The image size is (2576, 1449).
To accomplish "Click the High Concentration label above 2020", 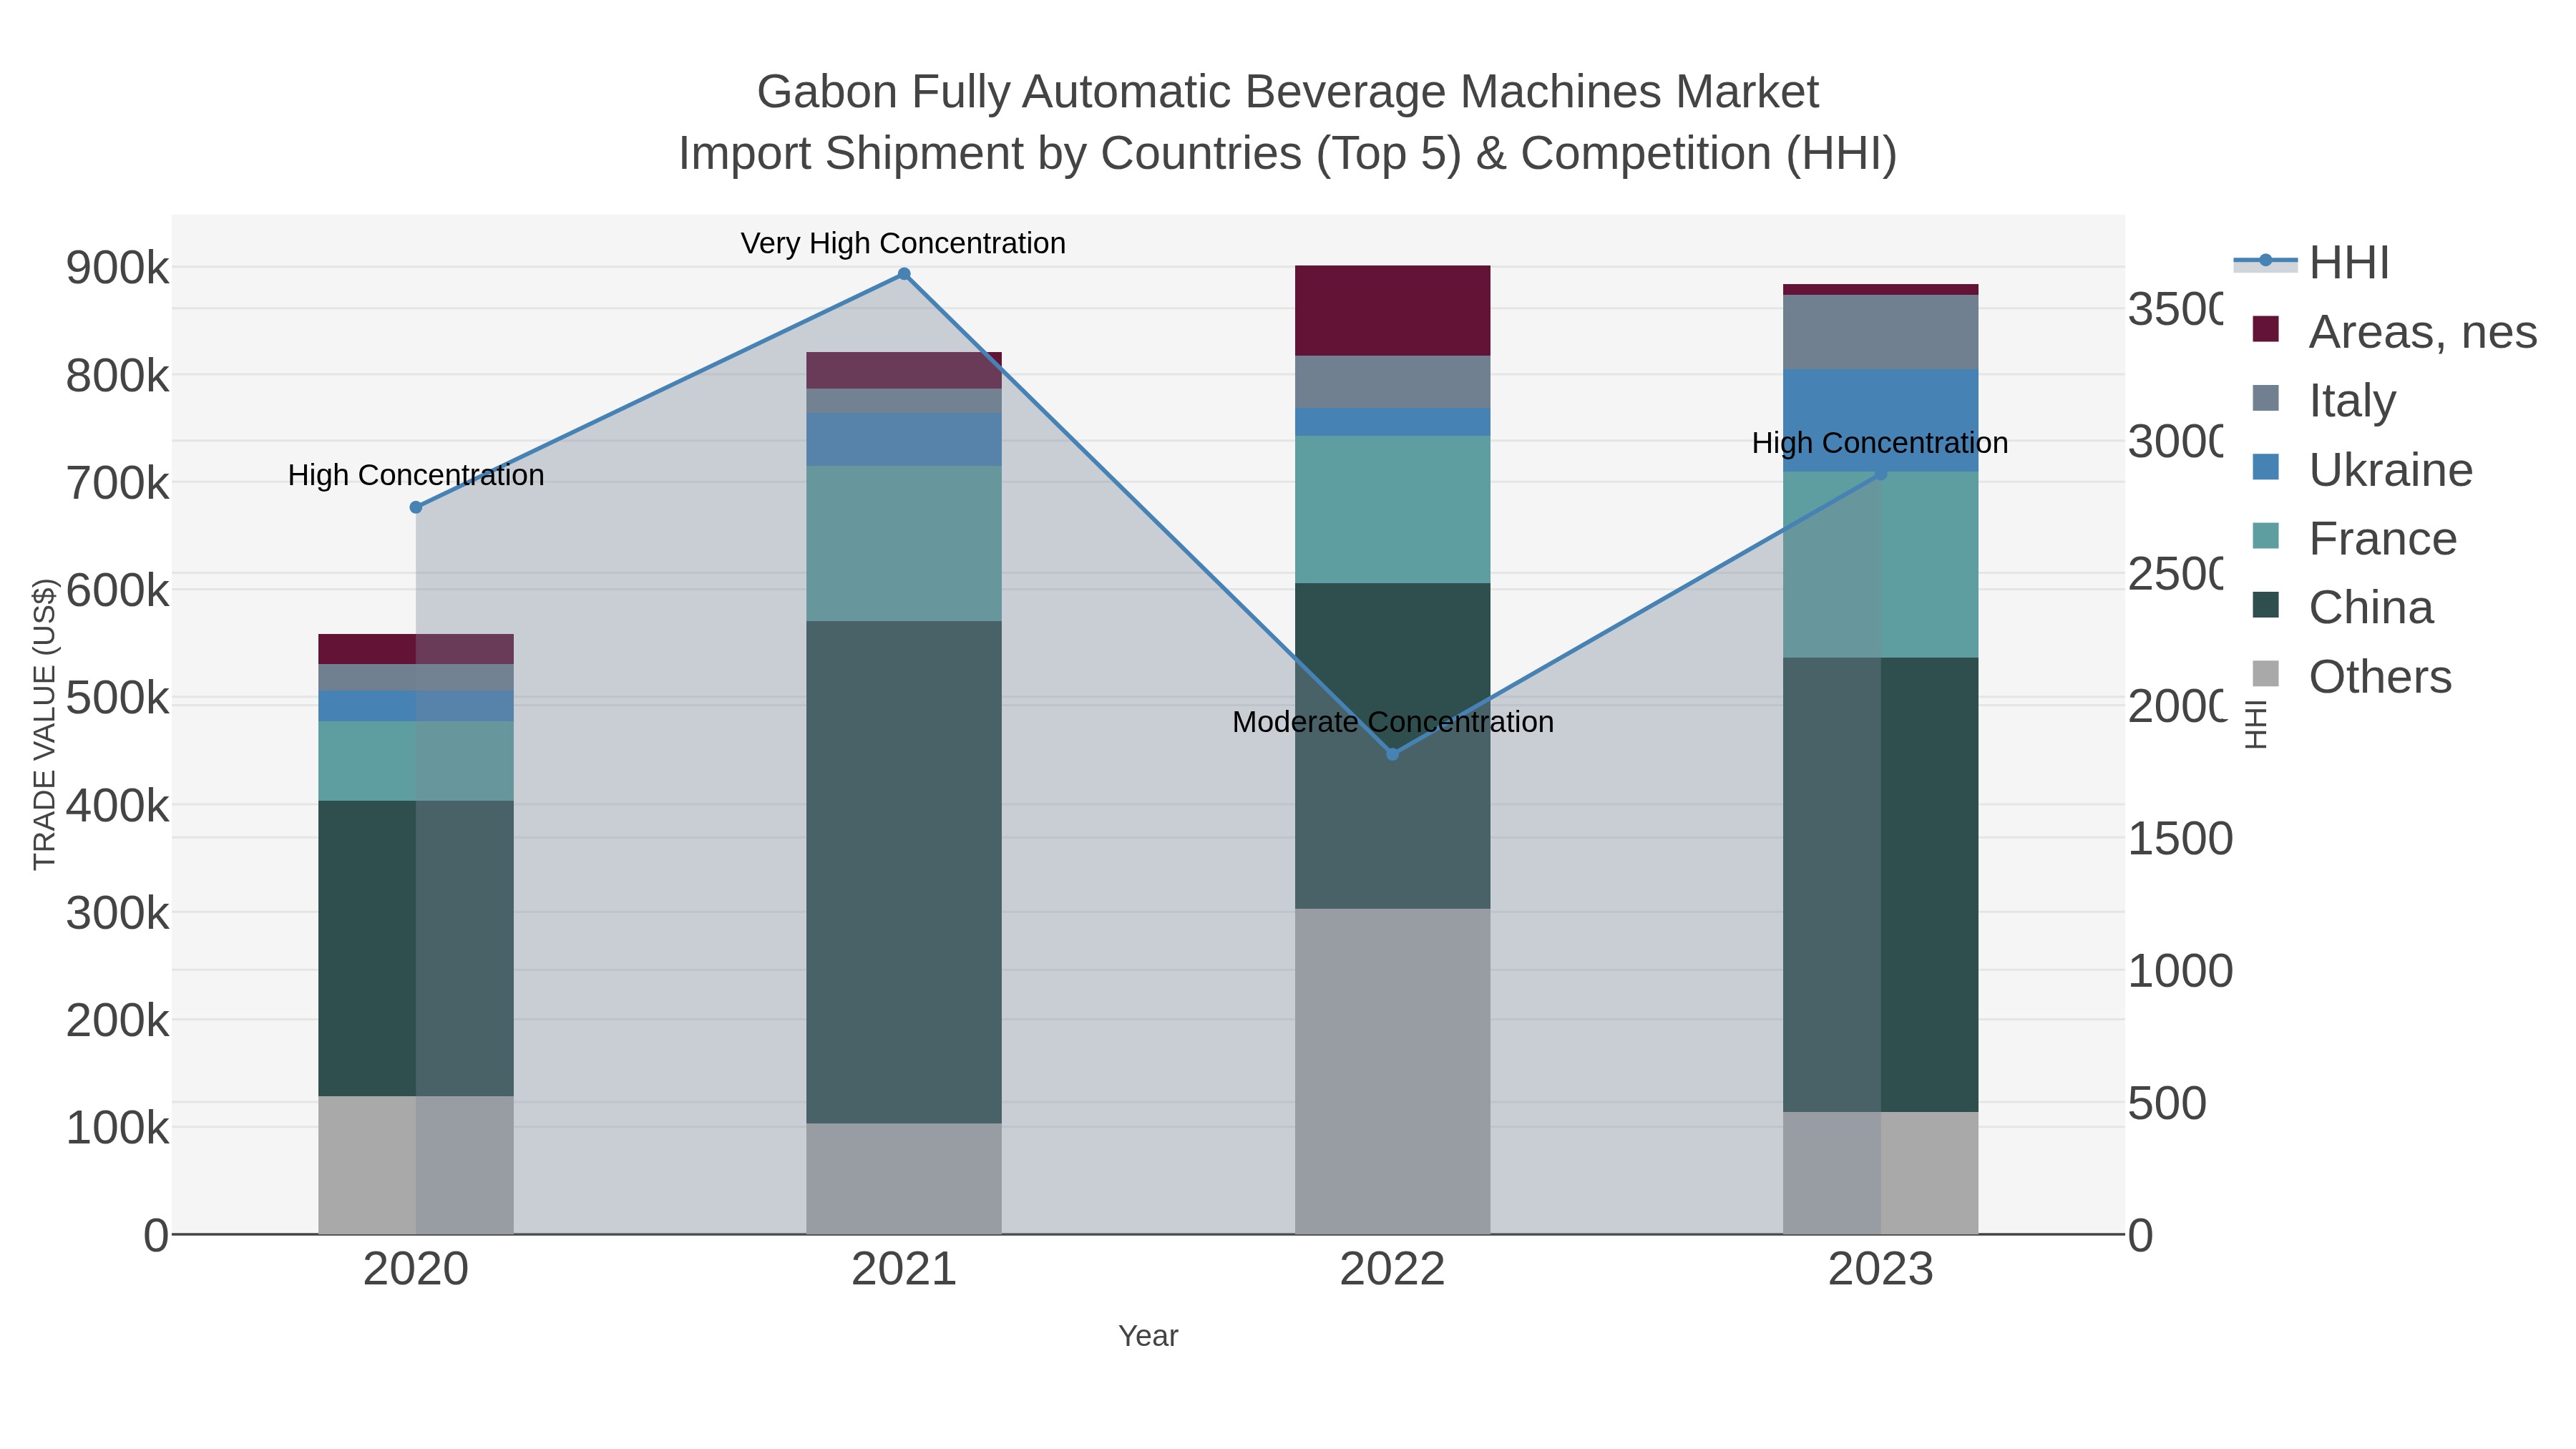I will pos(416,475).
